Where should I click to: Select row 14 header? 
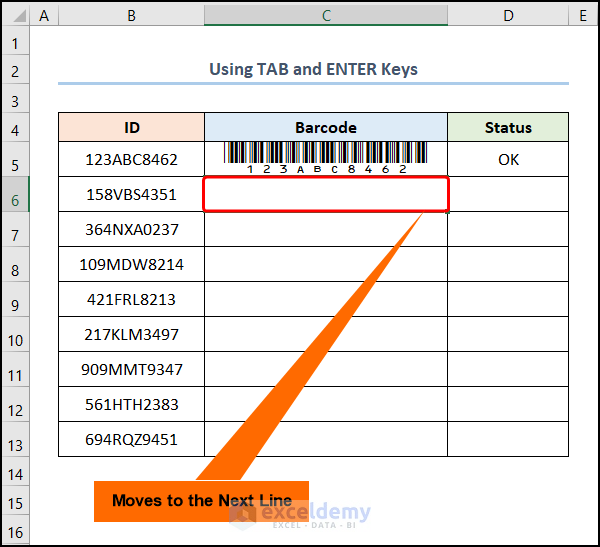pyautogui.click(x=15, y=471)
